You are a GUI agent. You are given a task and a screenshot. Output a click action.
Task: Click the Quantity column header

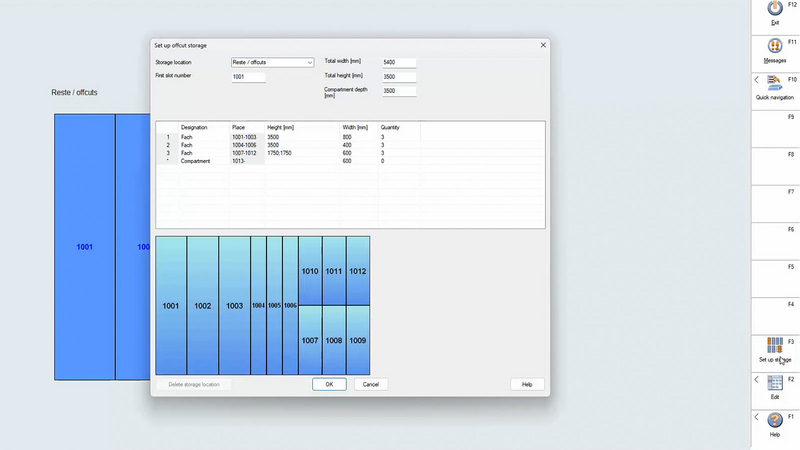pos(390,128)
